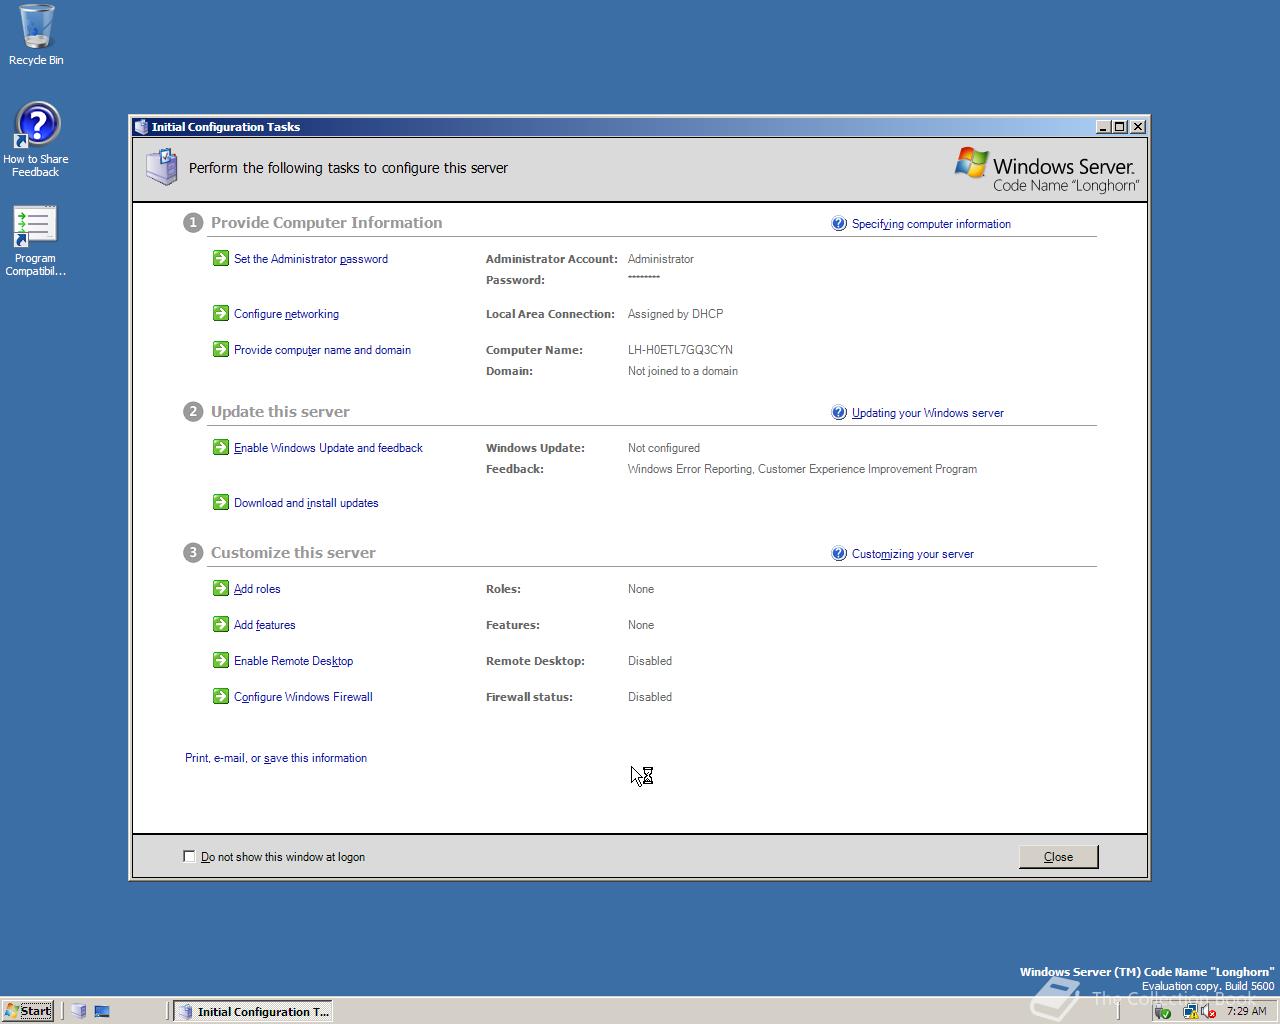Open 'Enable Windows Update and feedback'
The image size is (1280, 1024).
(x=328, y=448)
